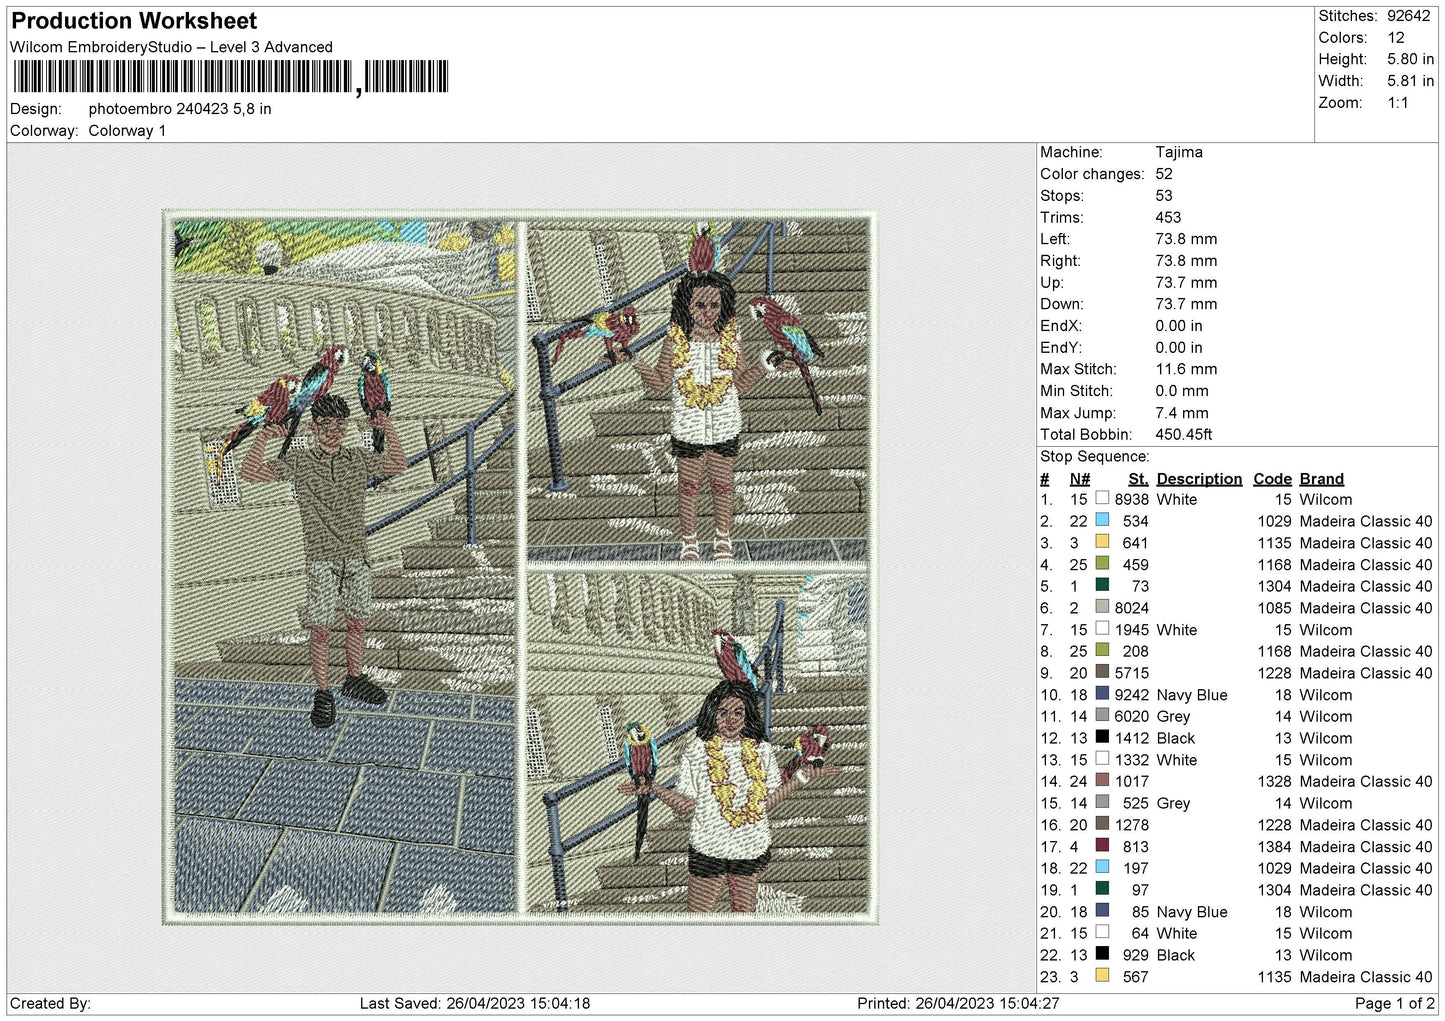Select the Width value 5.81 in
The height and width of the screenshot is (1021, 1445).
(1410, 81)
